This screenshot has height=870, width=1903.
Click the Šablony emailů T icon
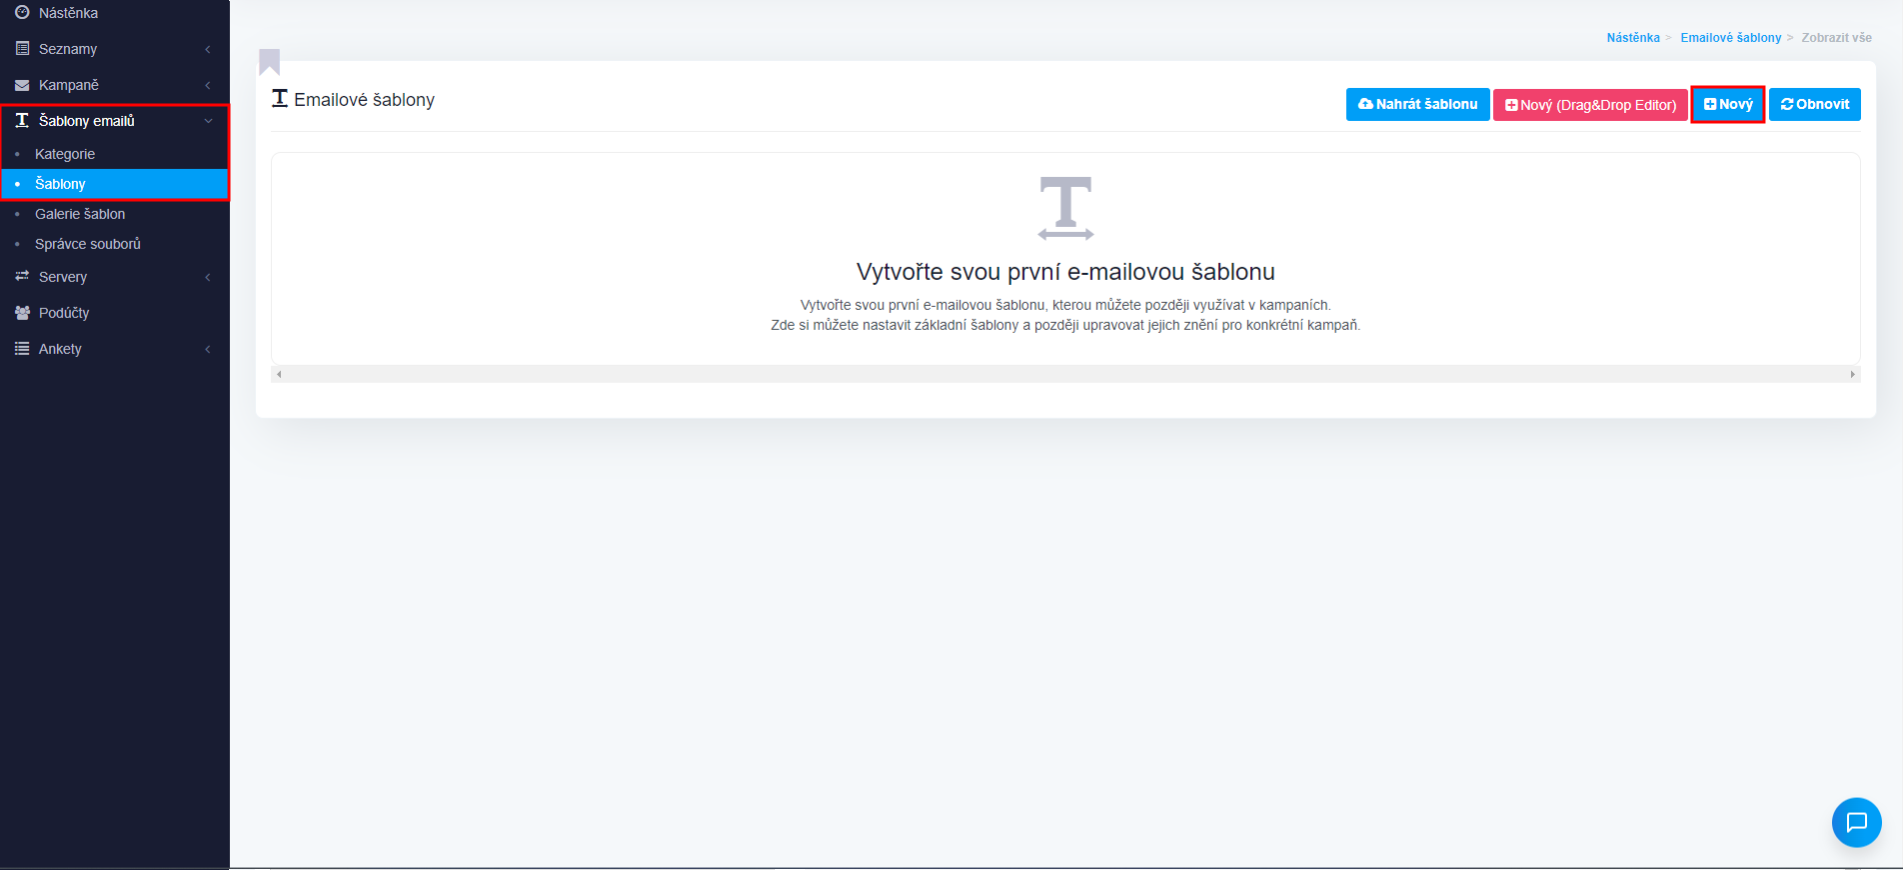coord(22,120)
